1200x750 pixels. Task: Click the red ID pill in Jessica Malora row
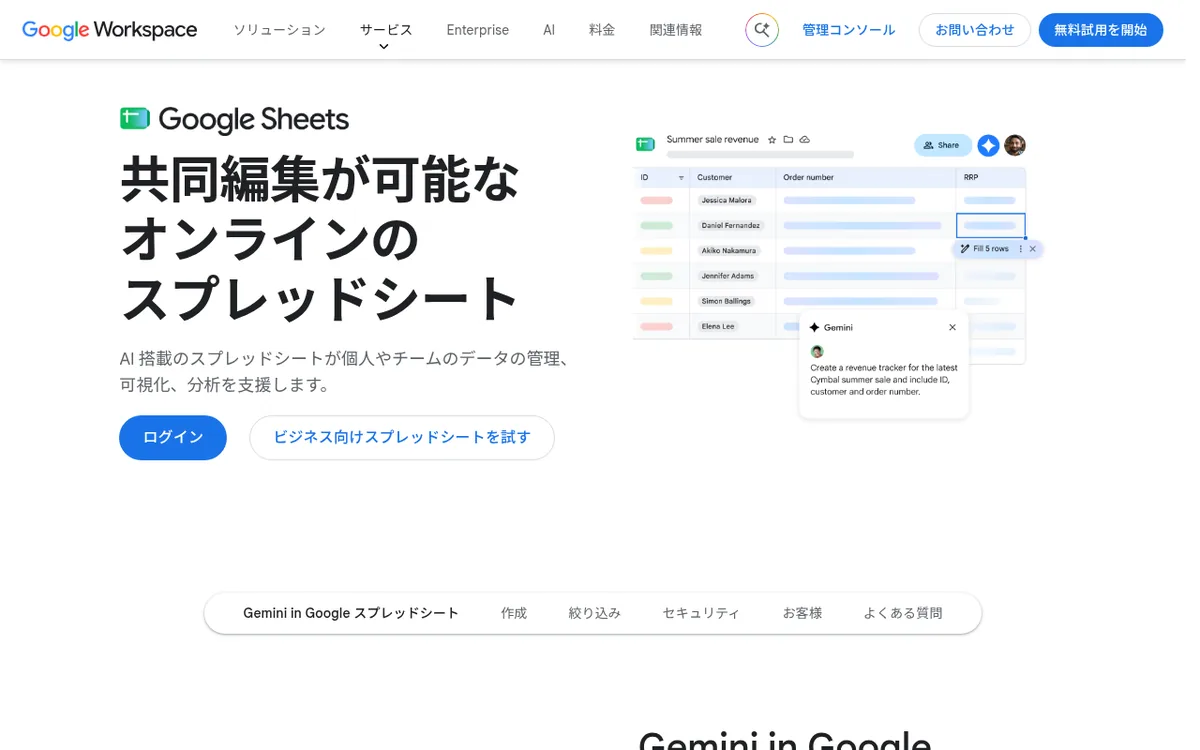657,200
